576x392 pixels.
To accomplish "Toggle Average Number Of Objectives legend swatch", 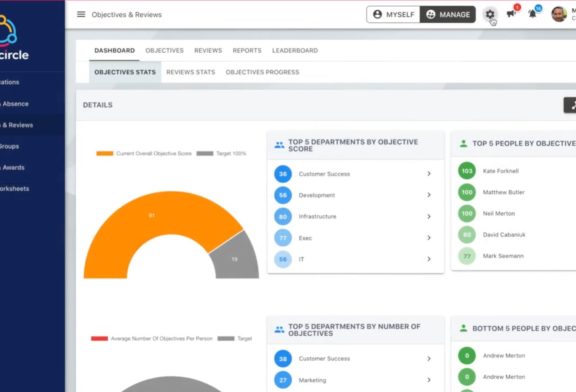I will [99, 338].
